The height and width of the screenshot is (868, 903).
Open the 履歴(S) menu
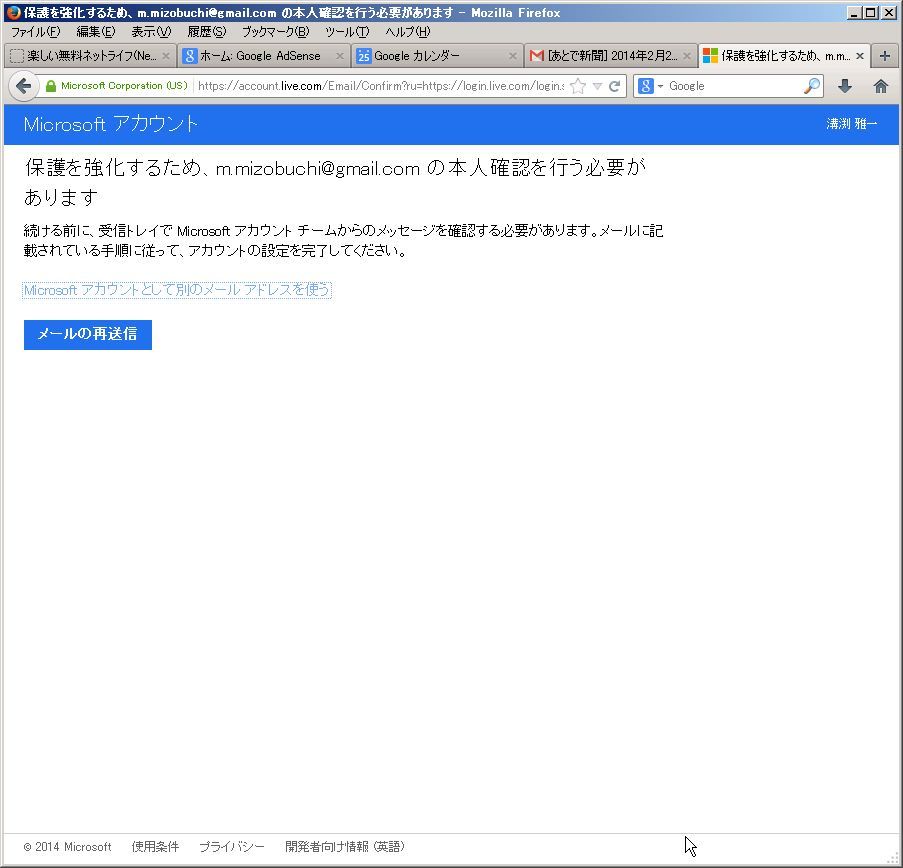pos(207,32)
